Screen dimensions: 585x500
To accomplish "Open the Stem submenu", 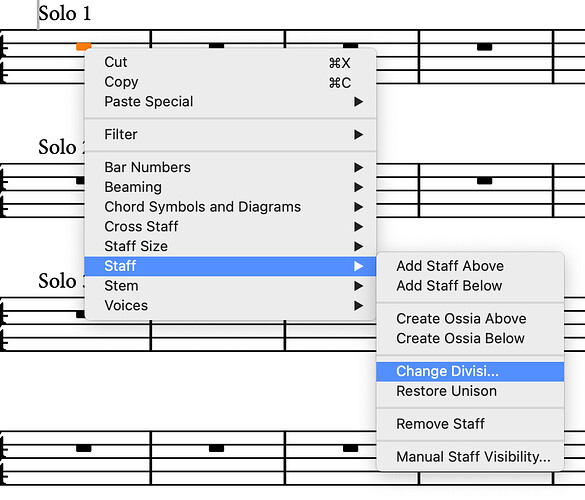I will pos(230,286).
